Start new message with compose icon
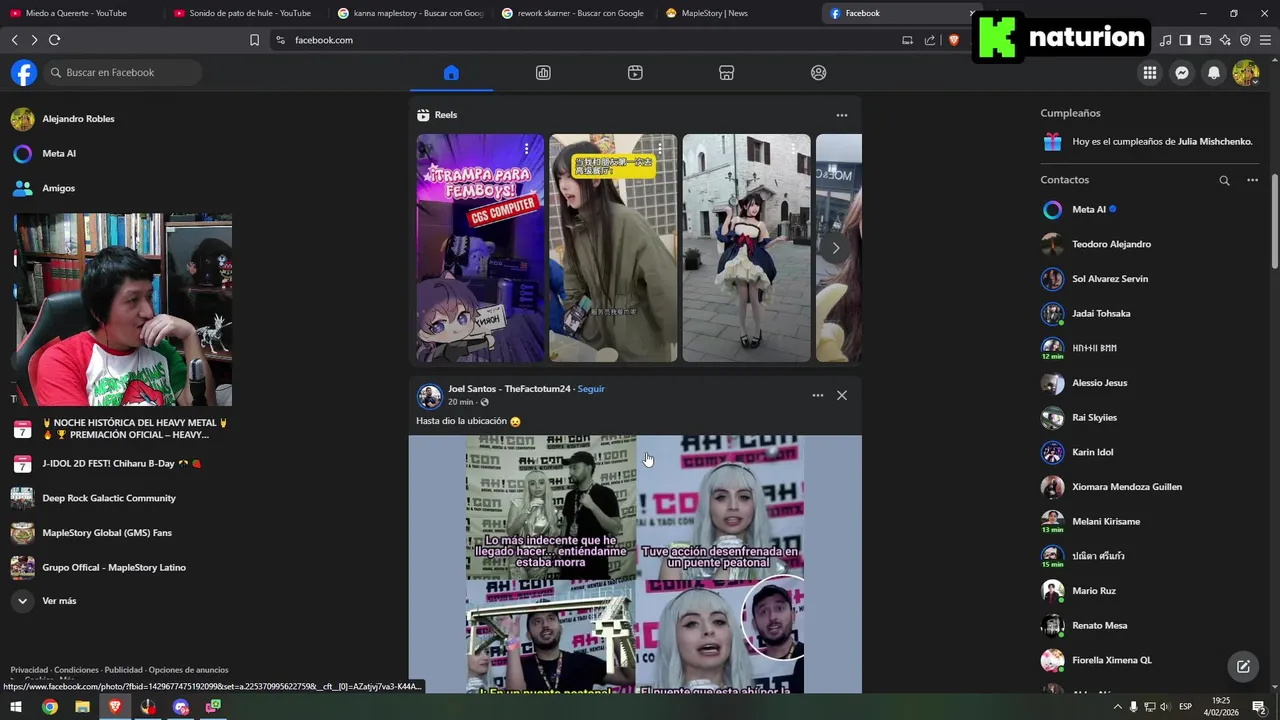Image resolution: width=1280 pixels, height=720 pixels. (1243, 667)
